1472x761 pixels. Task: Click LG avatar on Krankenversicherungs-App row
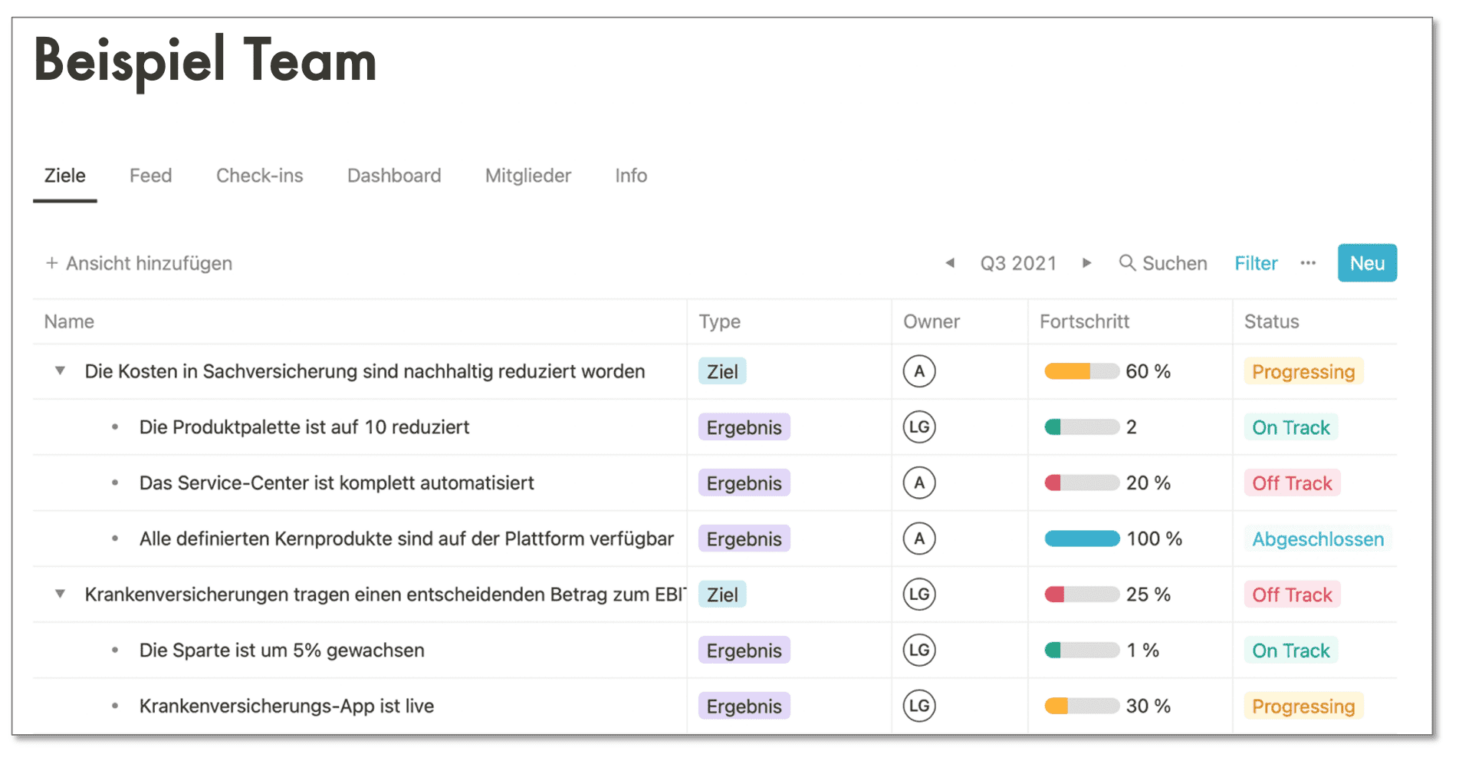click(919, 706)
